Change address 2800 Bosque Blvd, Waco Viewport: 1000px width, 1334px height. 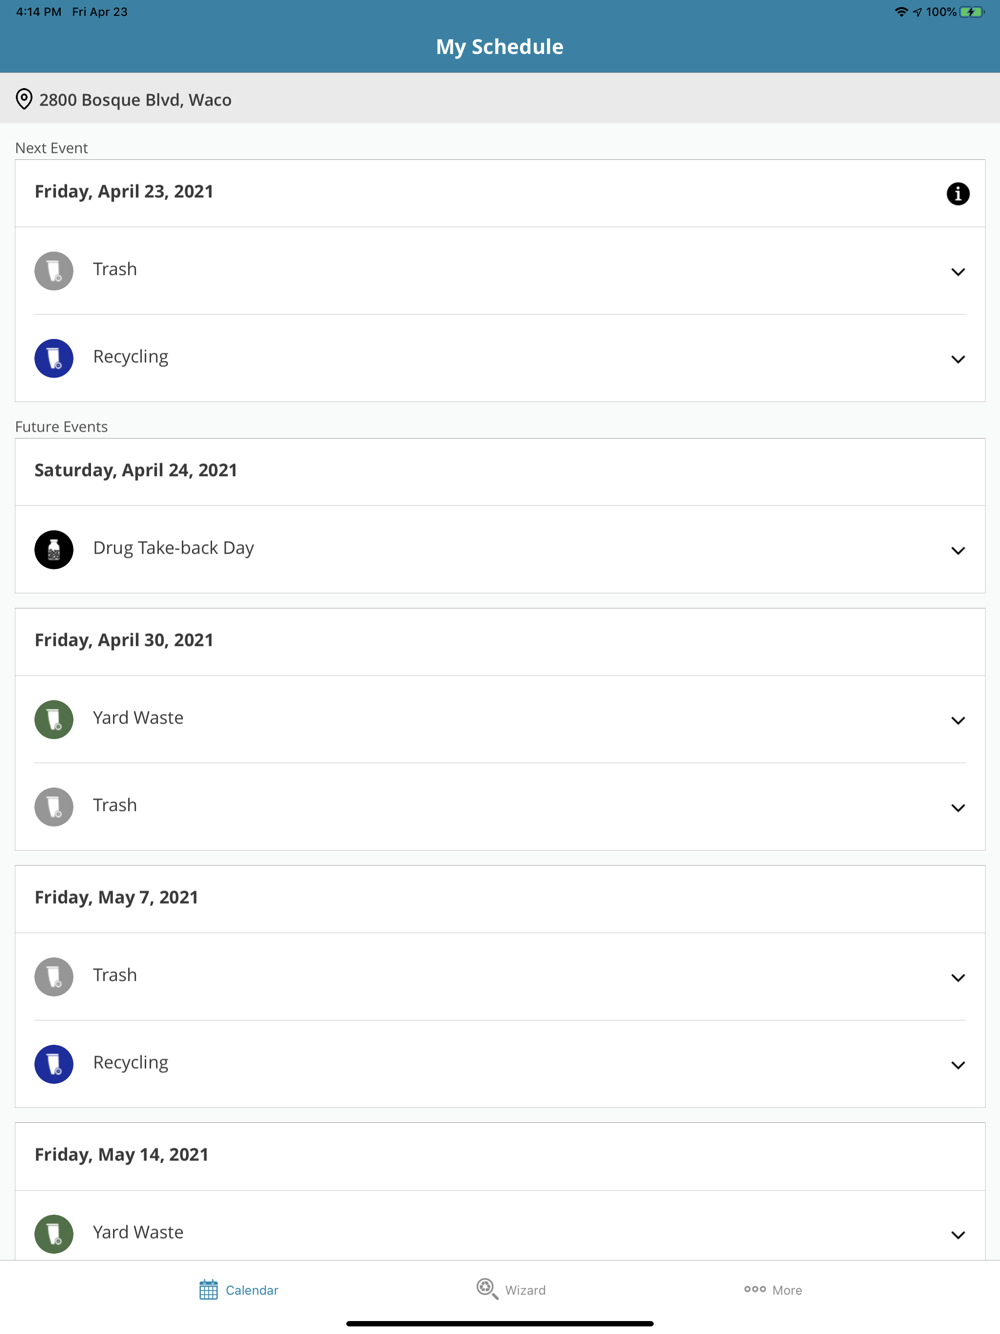point(135,99)
